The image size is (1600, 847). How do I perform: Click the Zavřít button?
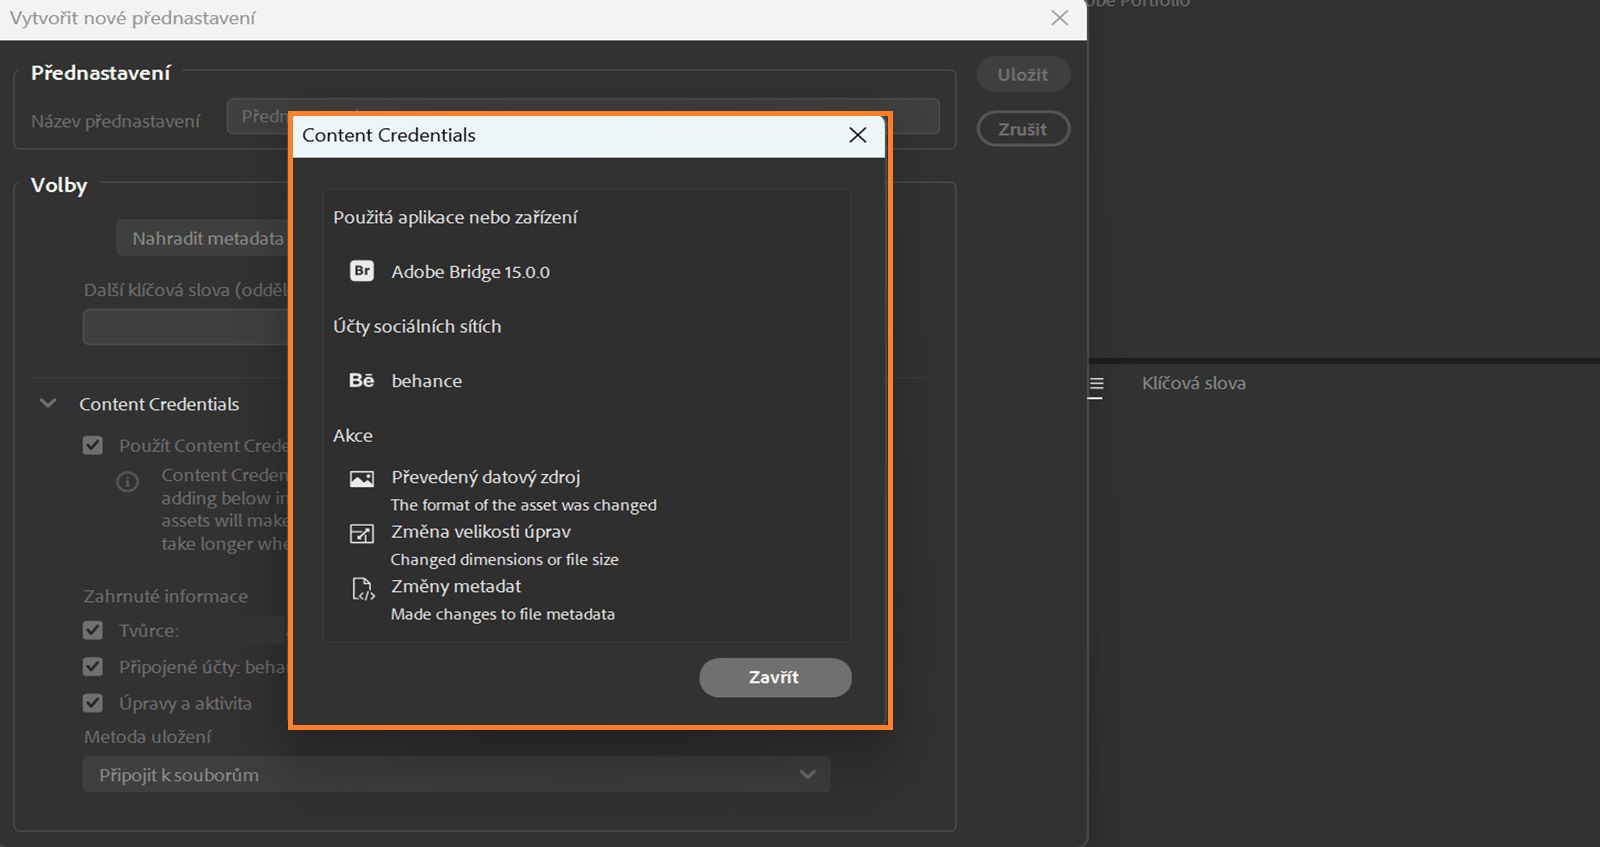pyautogui.click(x=775, y=677)
